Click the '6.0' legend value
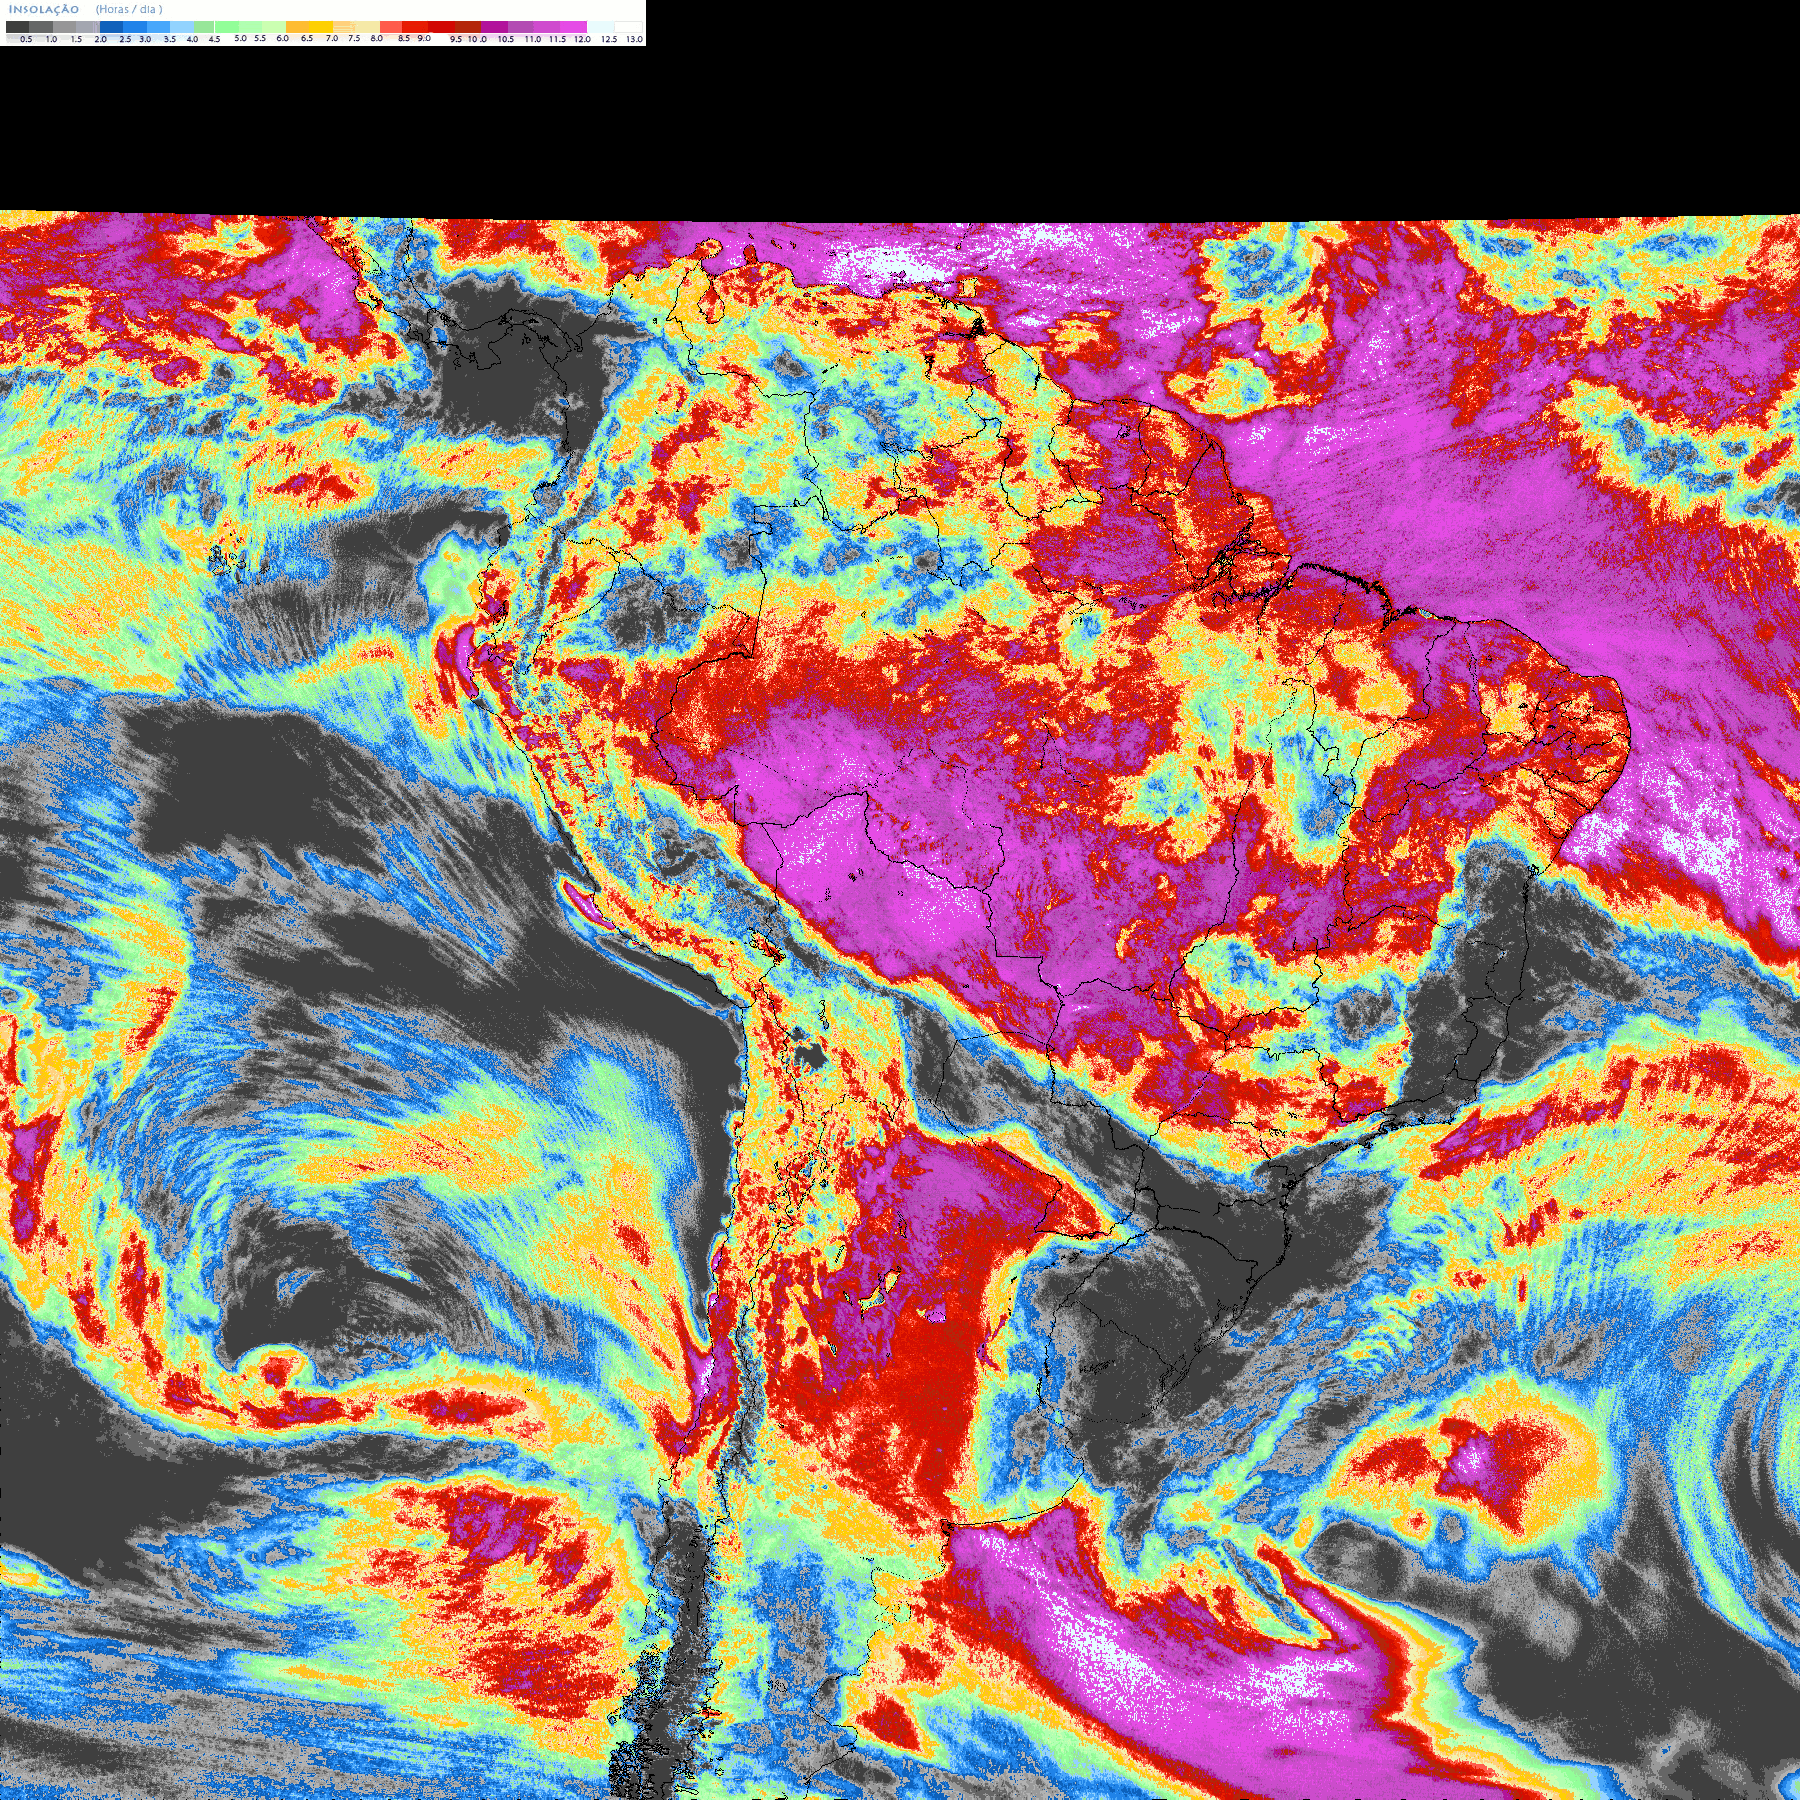1800x1800 pixels. 282,38
